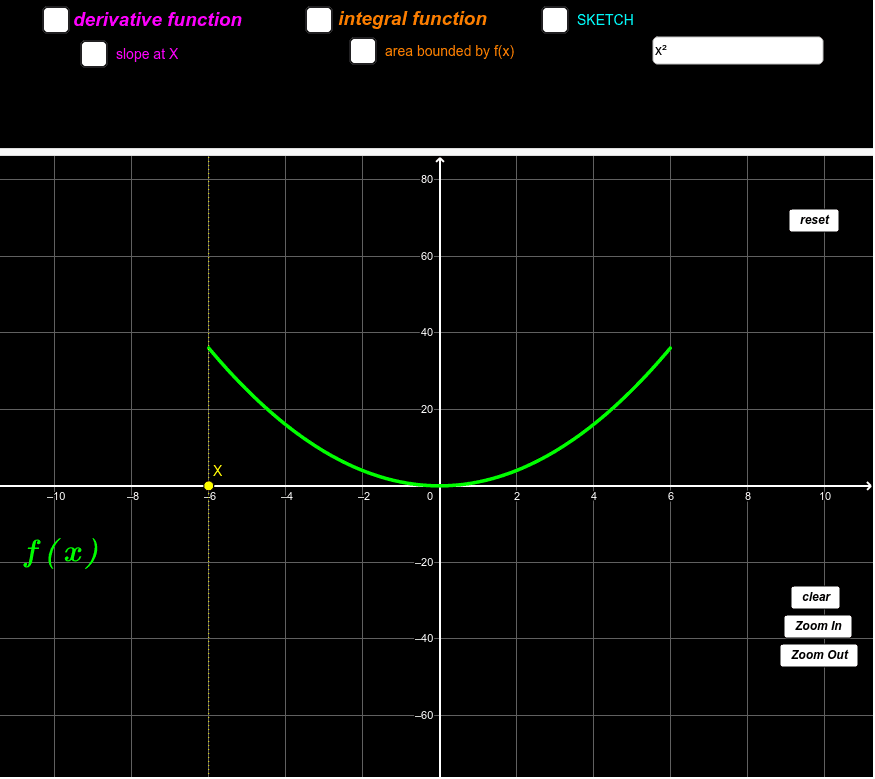
Task: Click the x-axis tick label –10
Action: [56, 496]
